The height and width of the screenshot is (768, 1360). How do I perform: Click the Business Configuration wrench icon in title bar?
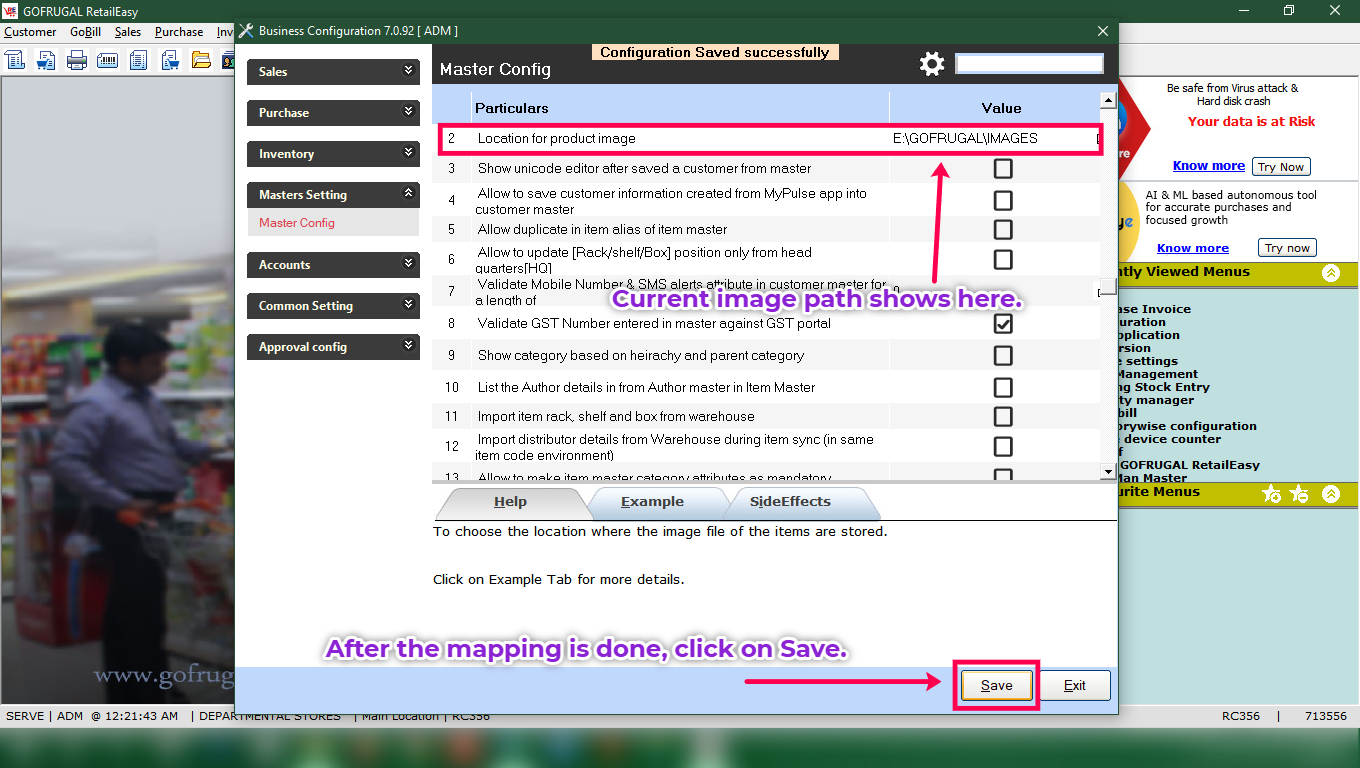(246, 31)
